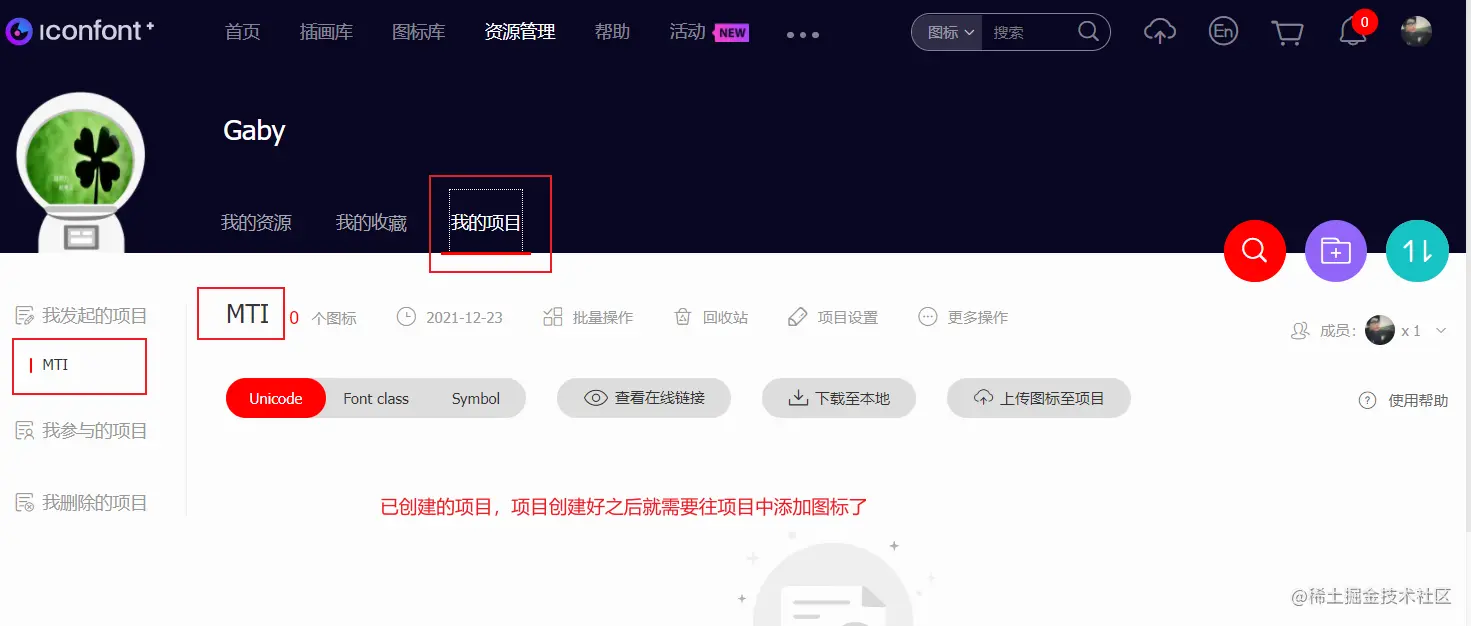Image resolution: width=1471 pixels, height=626 pixels.
Task: Open the 图标库 menu item
Action: [419, 32]
